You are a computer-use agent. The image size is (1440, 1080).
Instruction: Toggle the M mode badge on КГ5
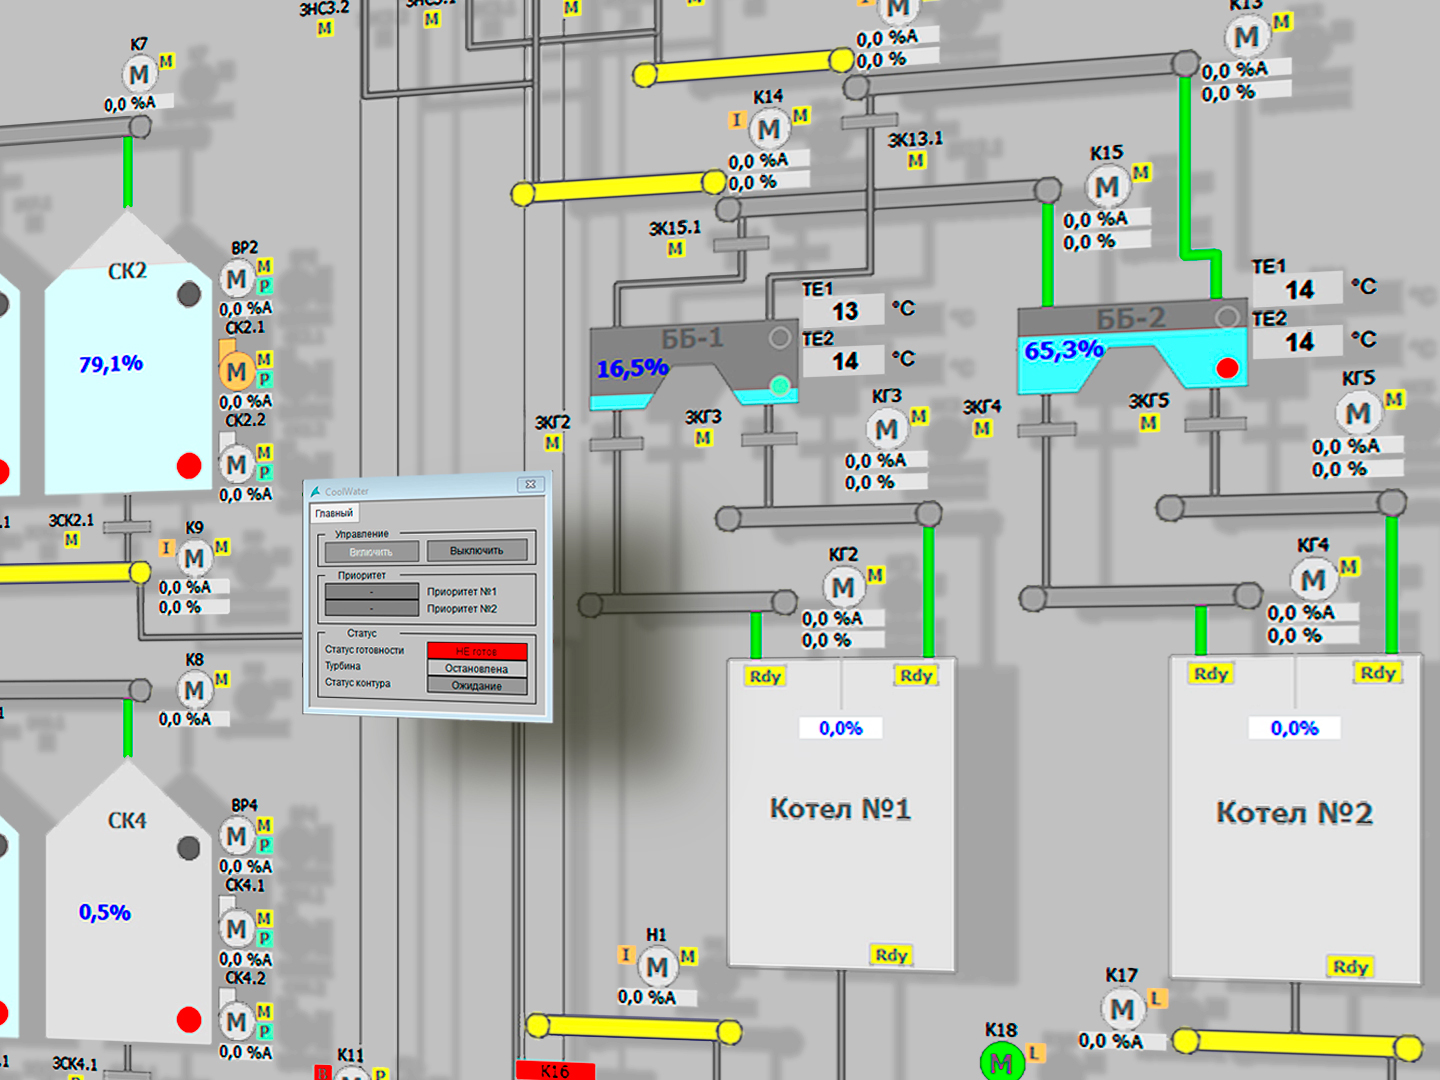pos(1394,400)
